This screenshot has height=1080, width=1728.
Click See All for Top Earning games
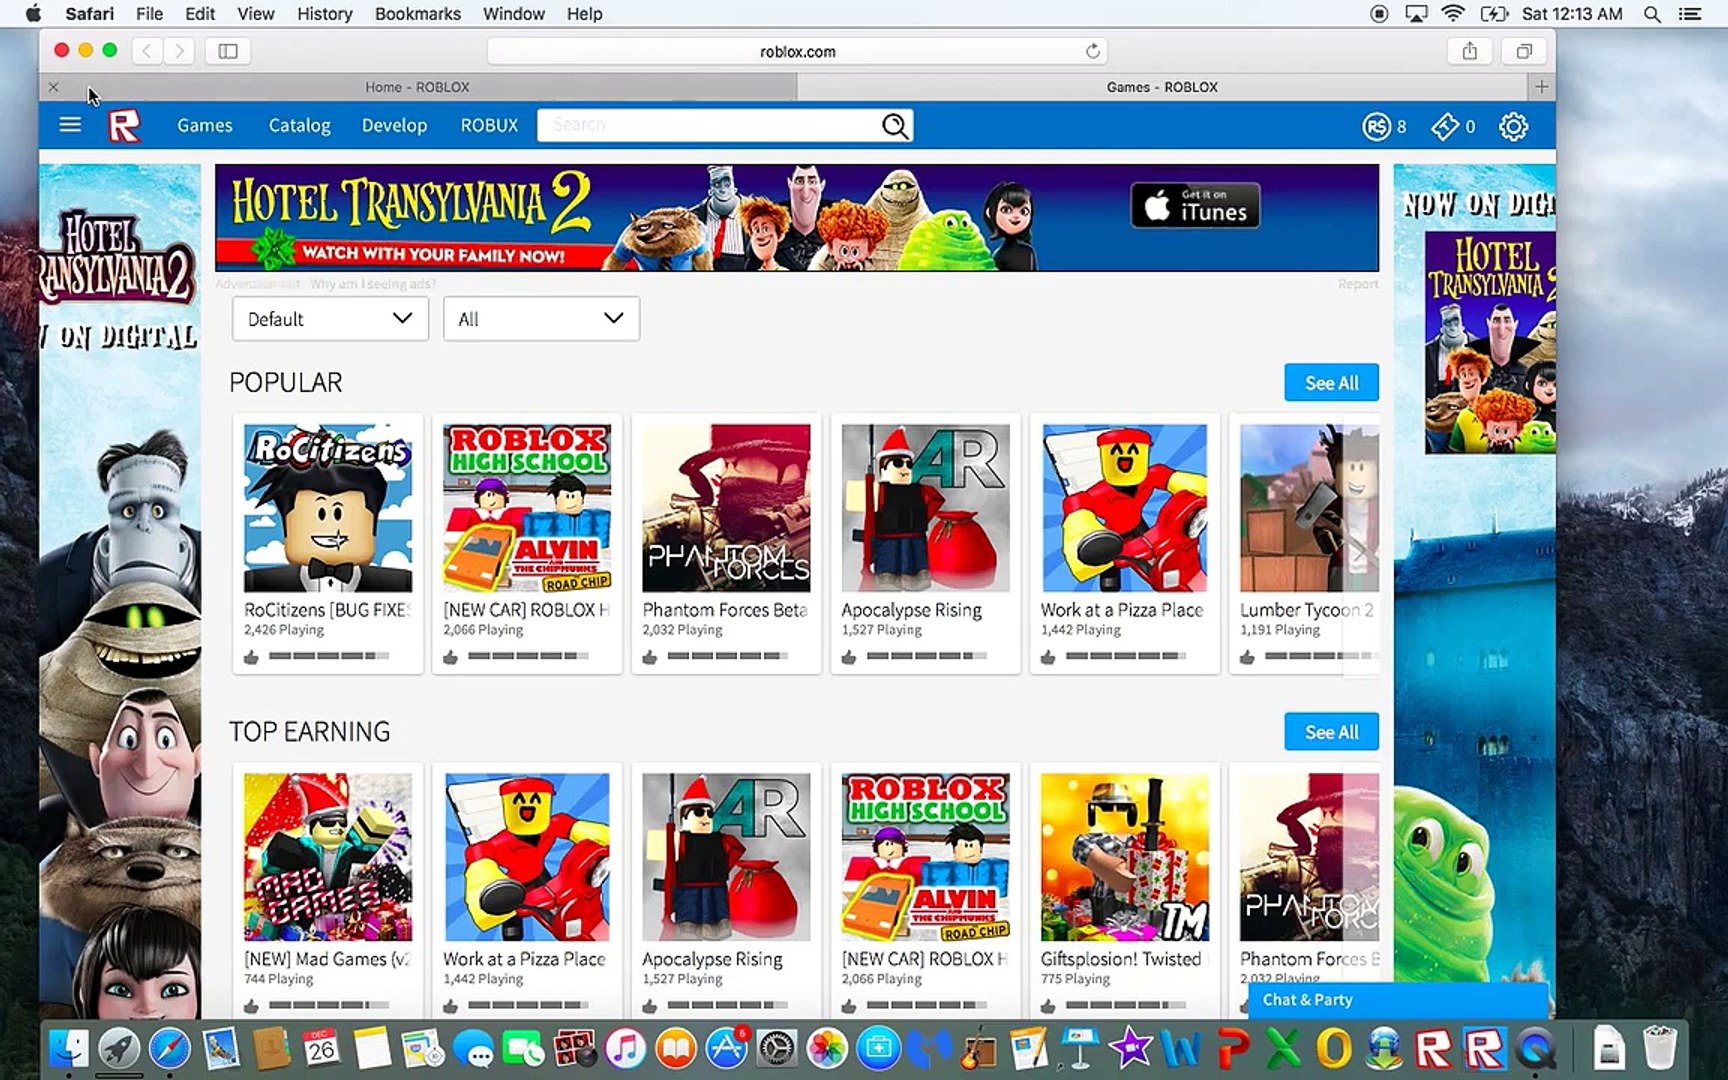tap(1331, 732)
